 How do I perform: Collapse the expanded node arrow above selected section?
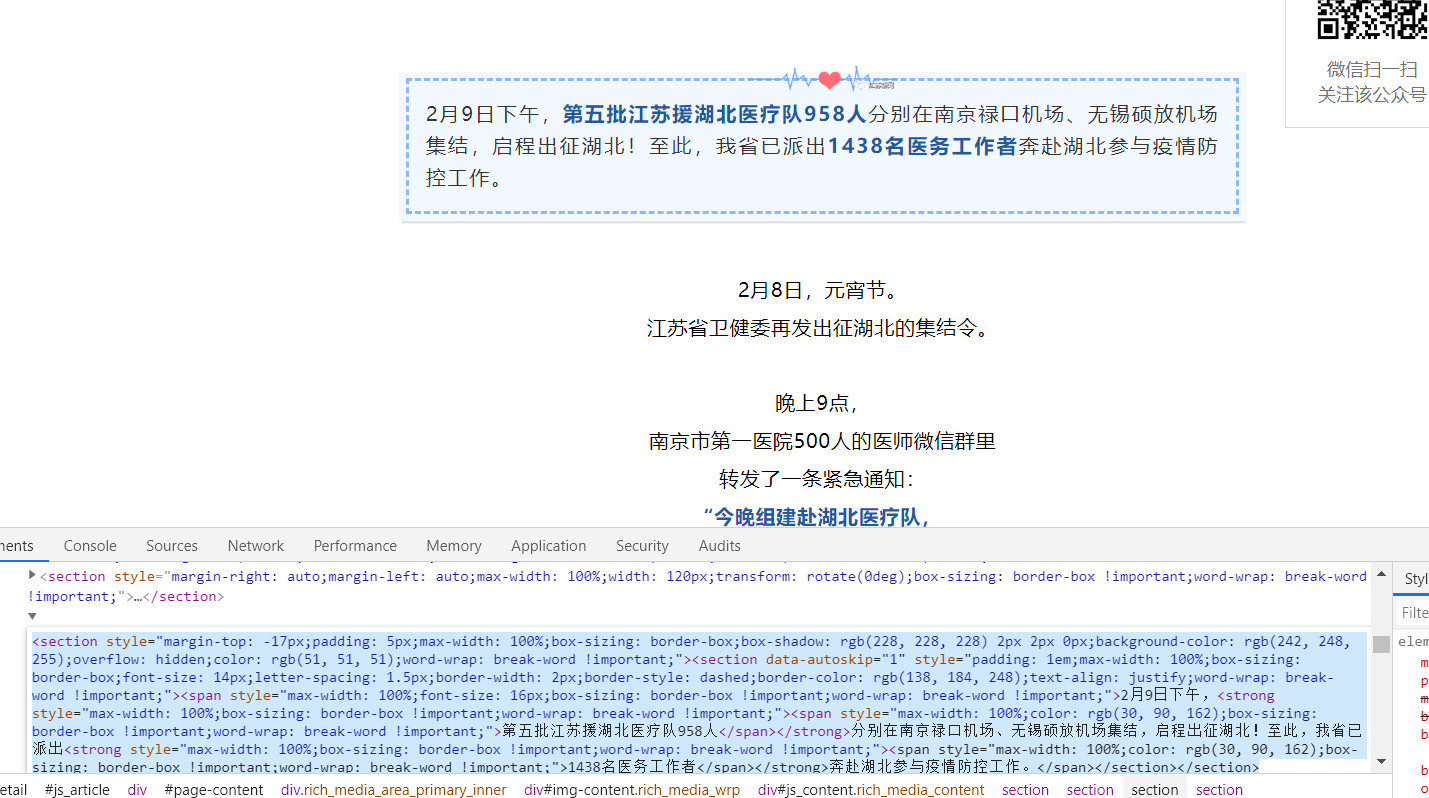coord(32,617)
